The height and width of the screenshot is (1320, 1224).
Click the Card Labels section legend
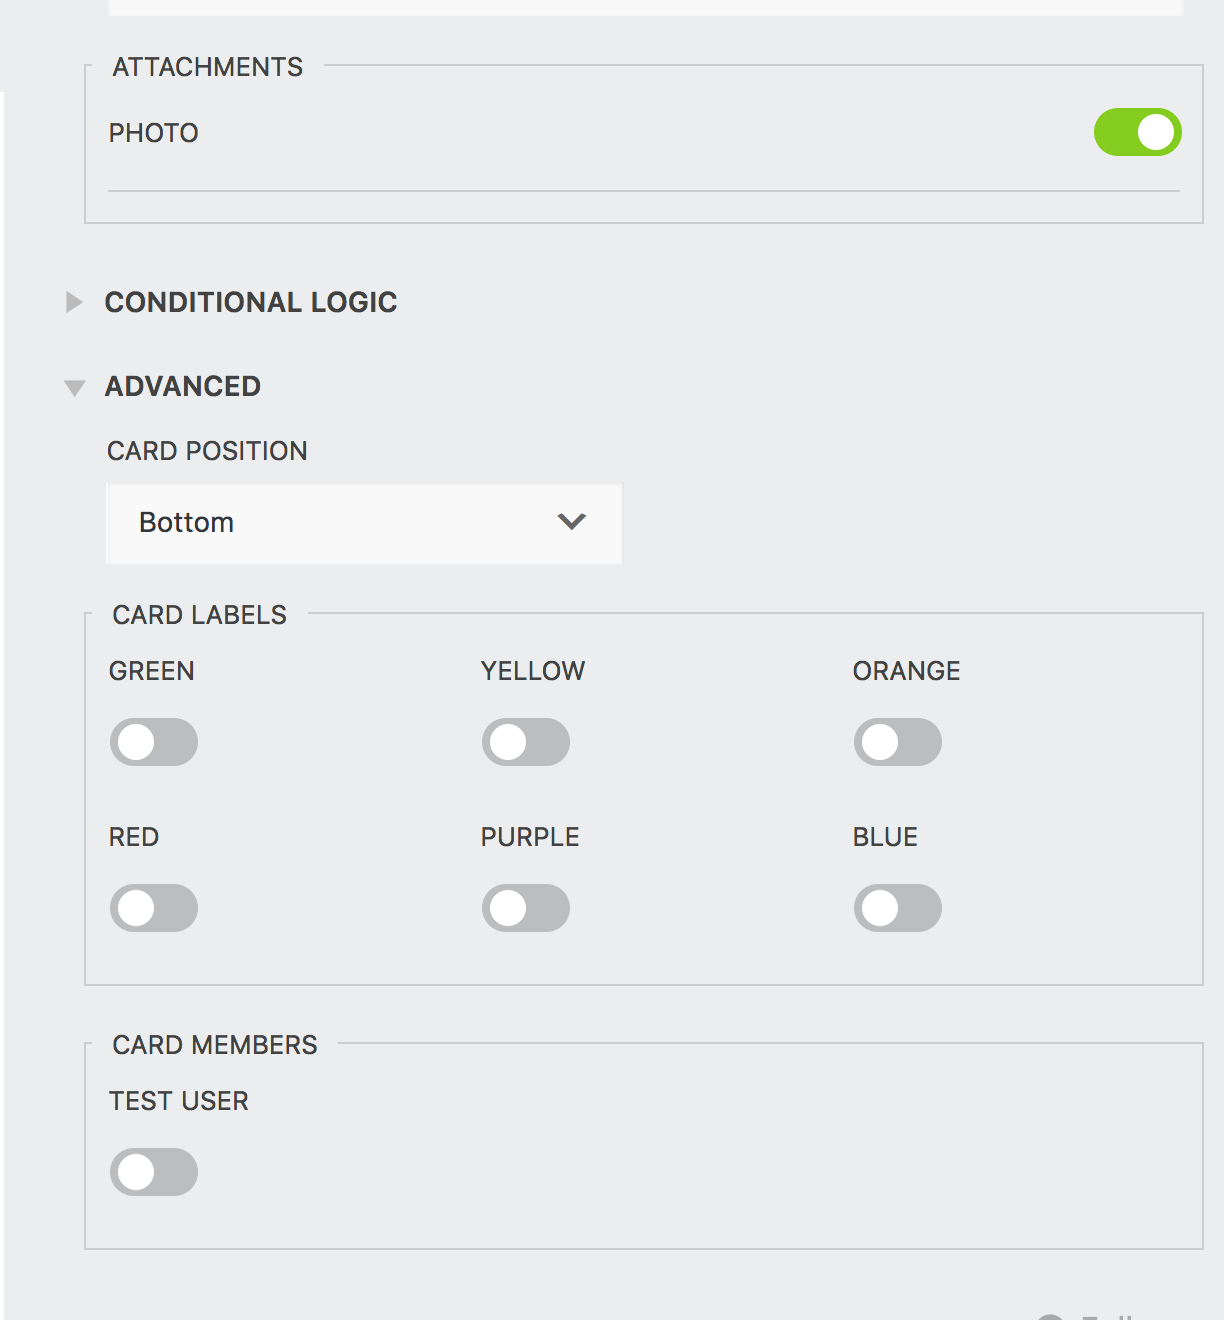point(197,615)
